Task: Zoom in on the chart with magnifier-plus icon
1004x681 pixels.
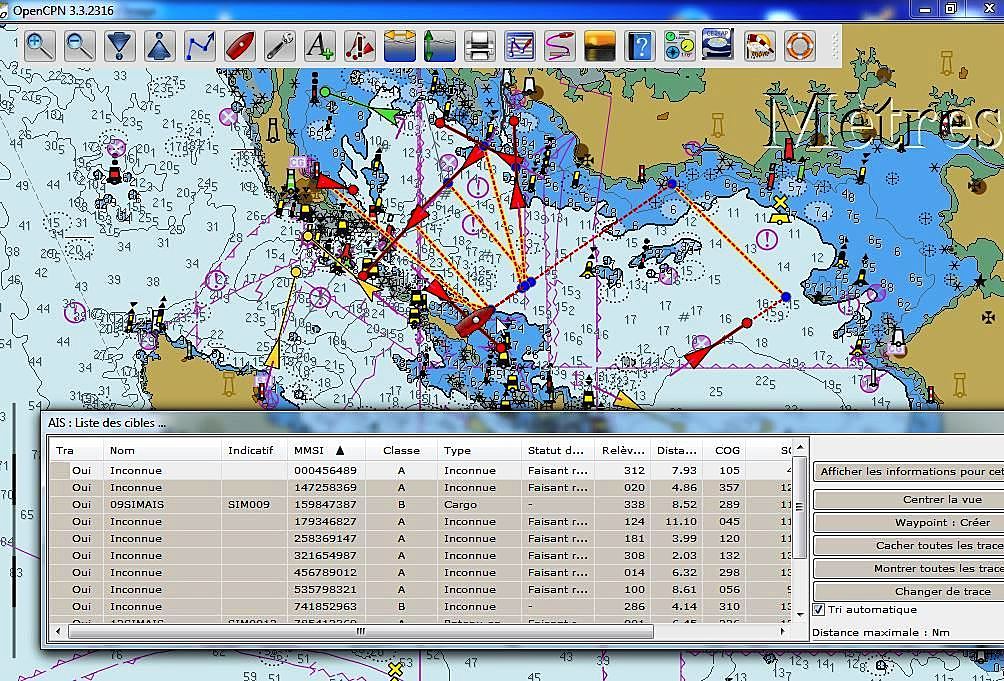Action: (40, 46)
